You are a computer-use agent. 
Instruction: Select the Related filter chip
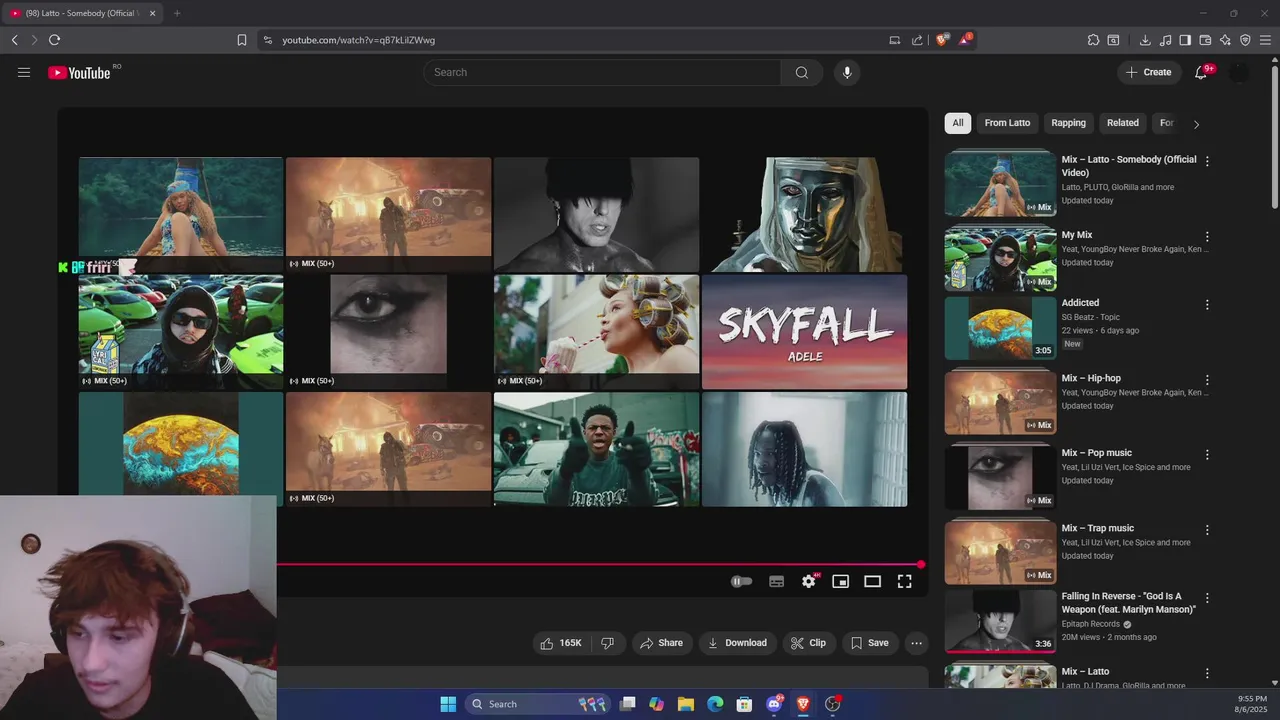[1122, 123]
